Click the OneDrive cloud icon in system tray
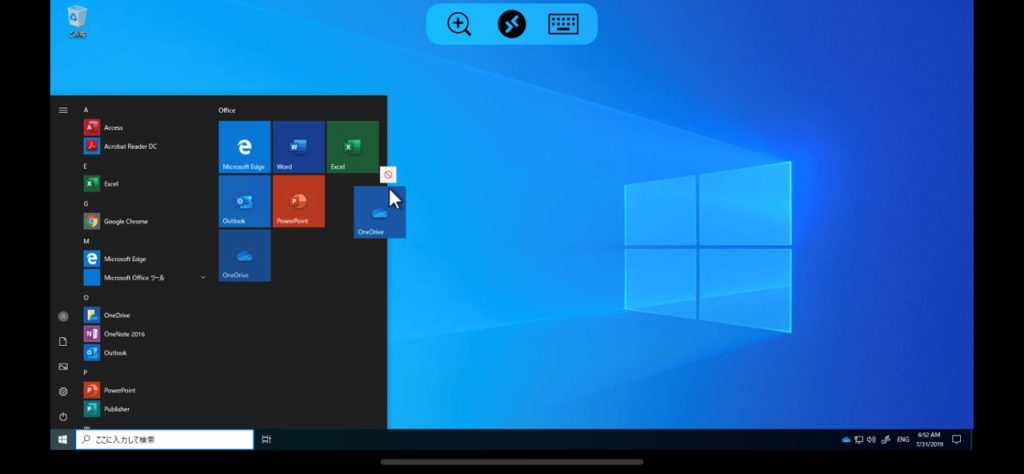 pos(846,440)
